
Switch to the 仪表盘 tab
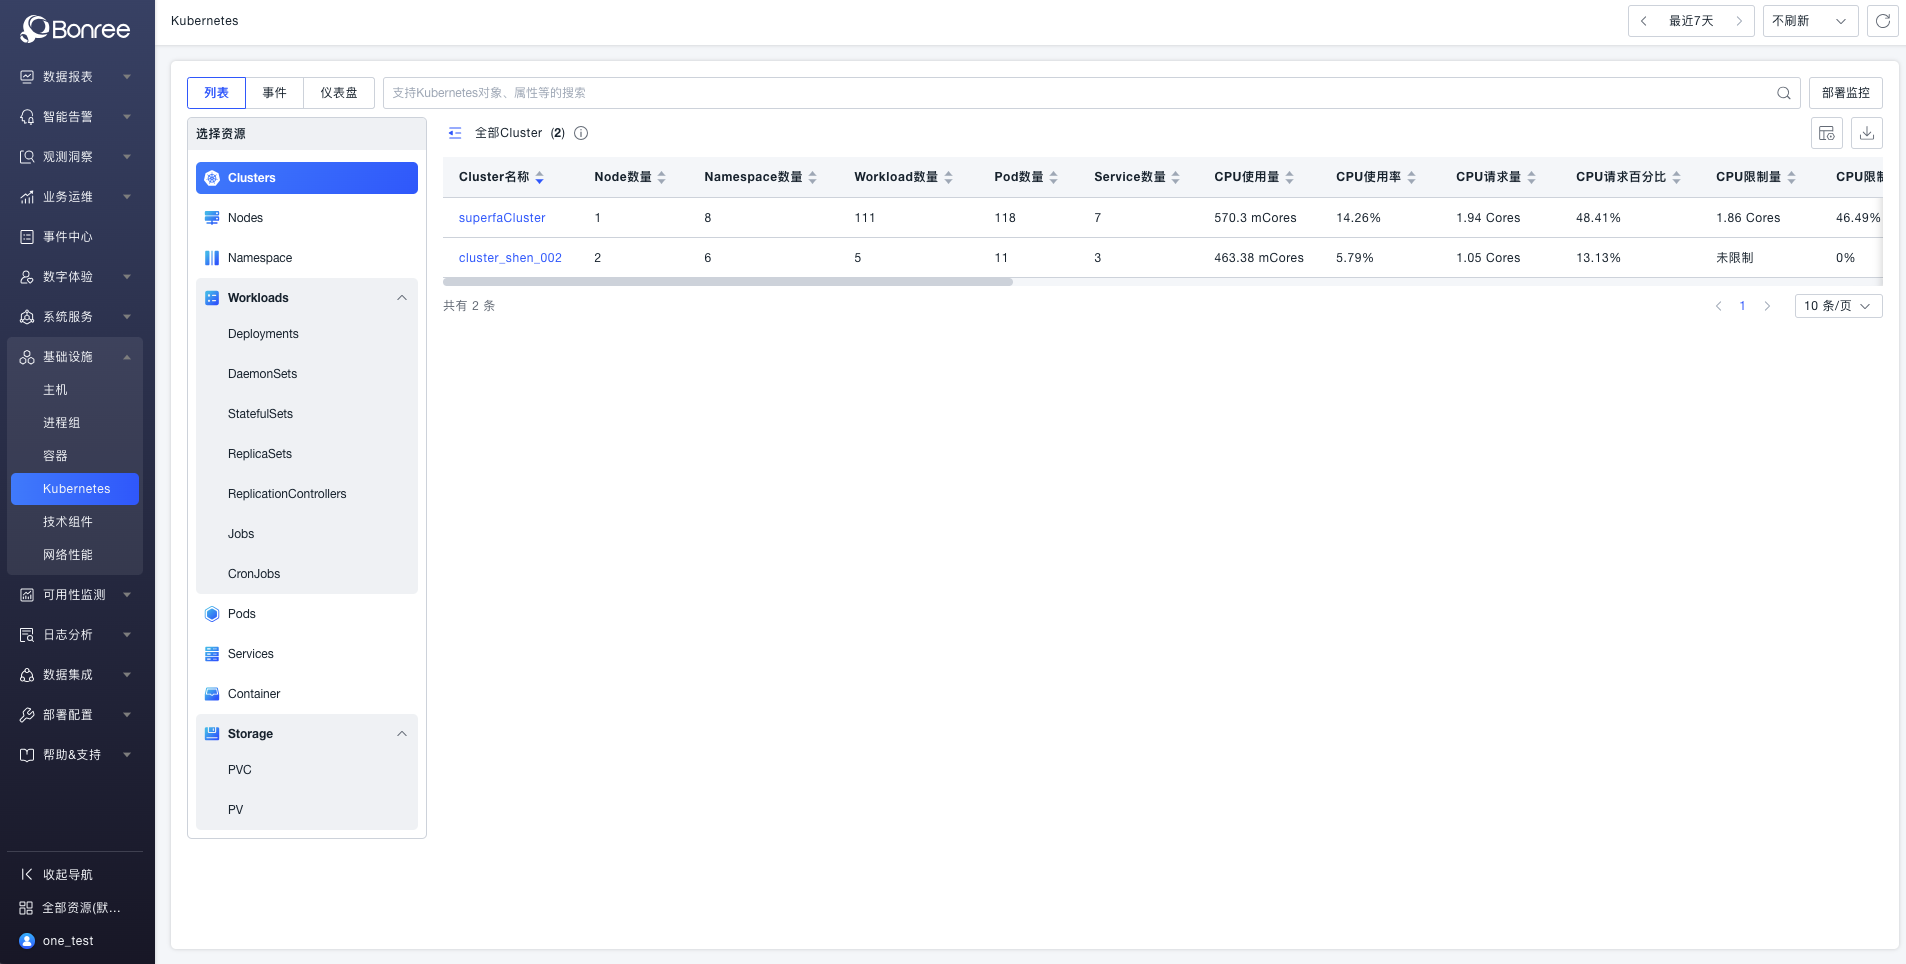[x=338, y=93]
